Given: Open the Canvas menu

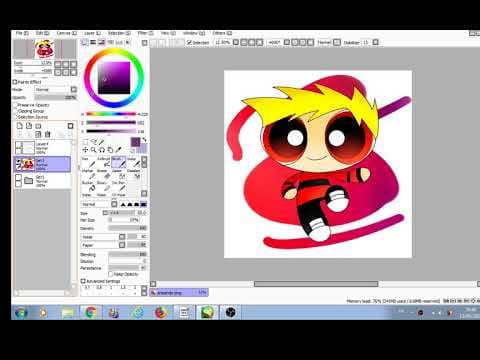Looking at the screenshot, I should (x=66, y=33).
